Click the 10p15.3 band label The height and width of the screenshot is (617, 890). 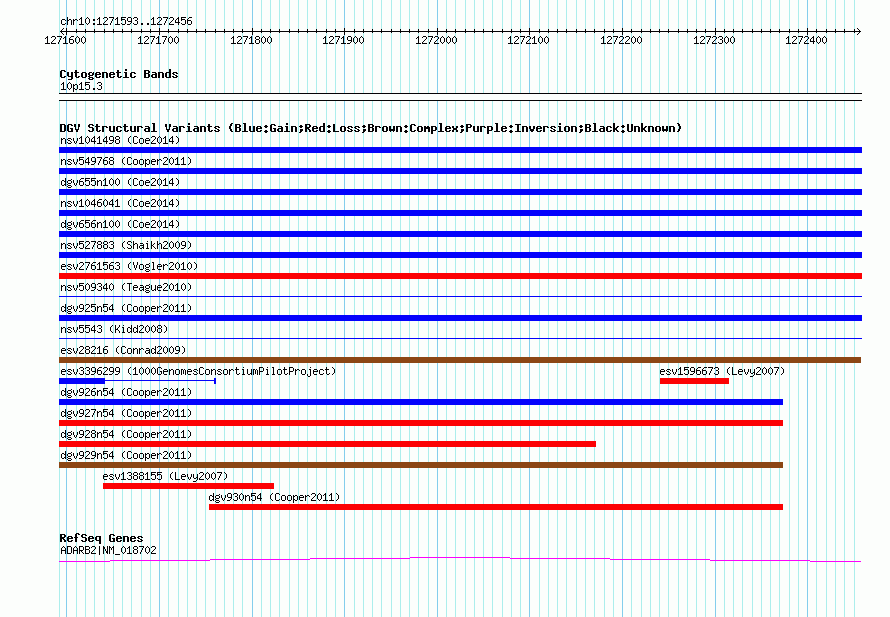point(81,86)
